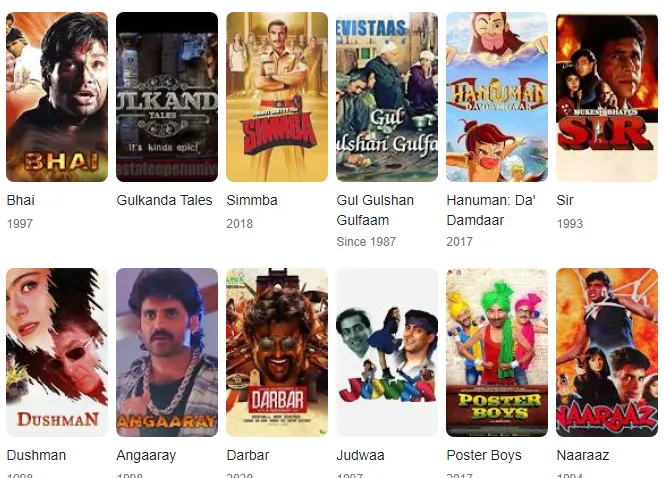Viewport: 664px width, 478px height.
Task: Open the Darbar movie poster
Action: 277,352
